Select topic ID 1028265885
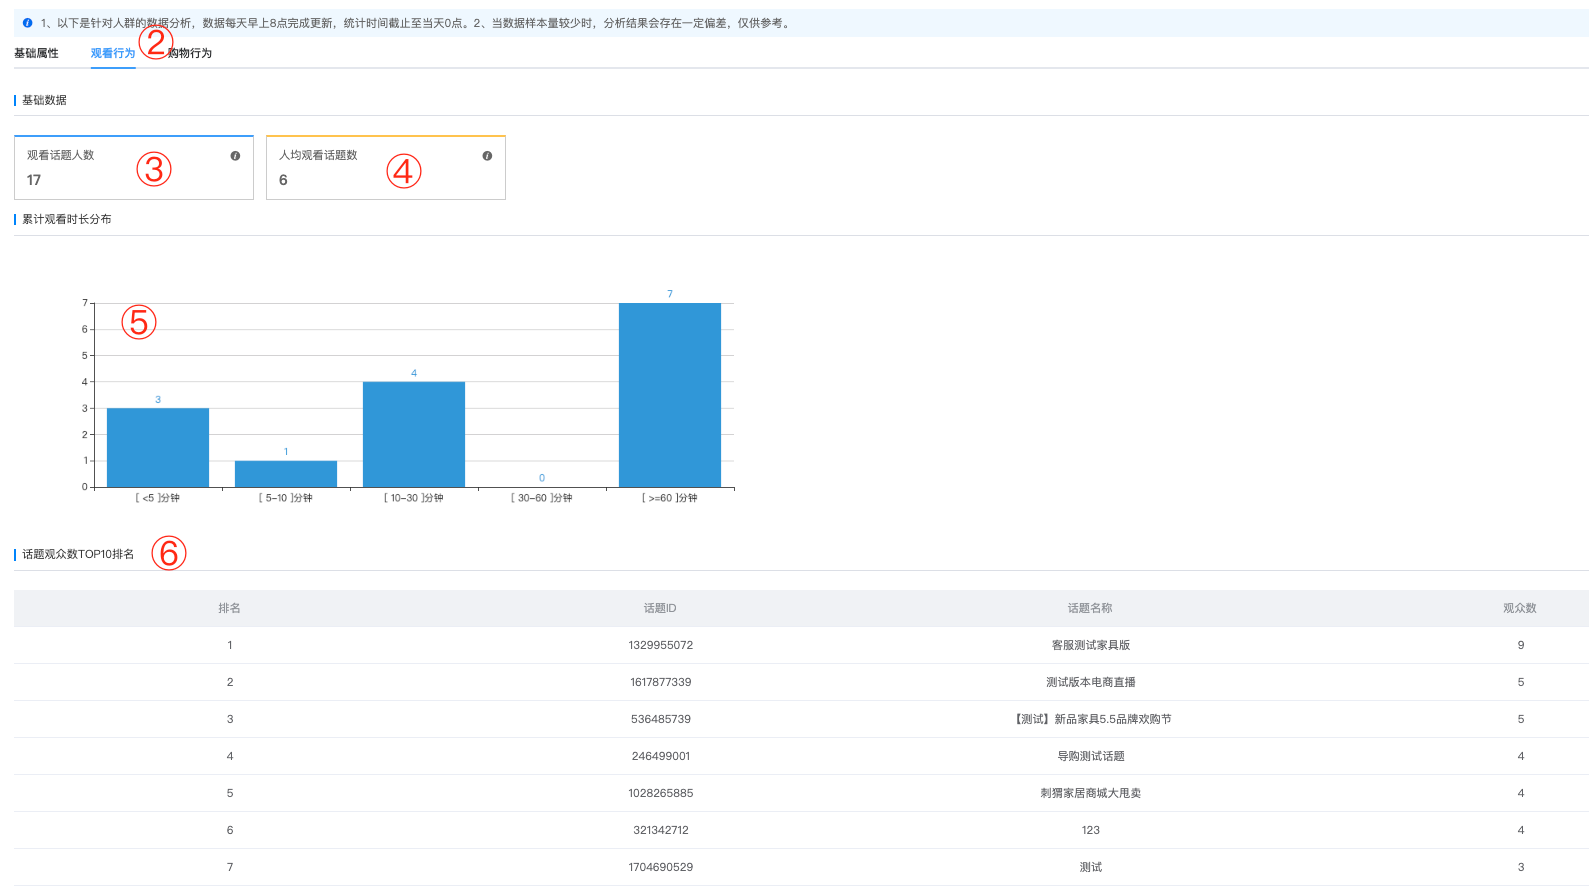 (x=661, y=793)
